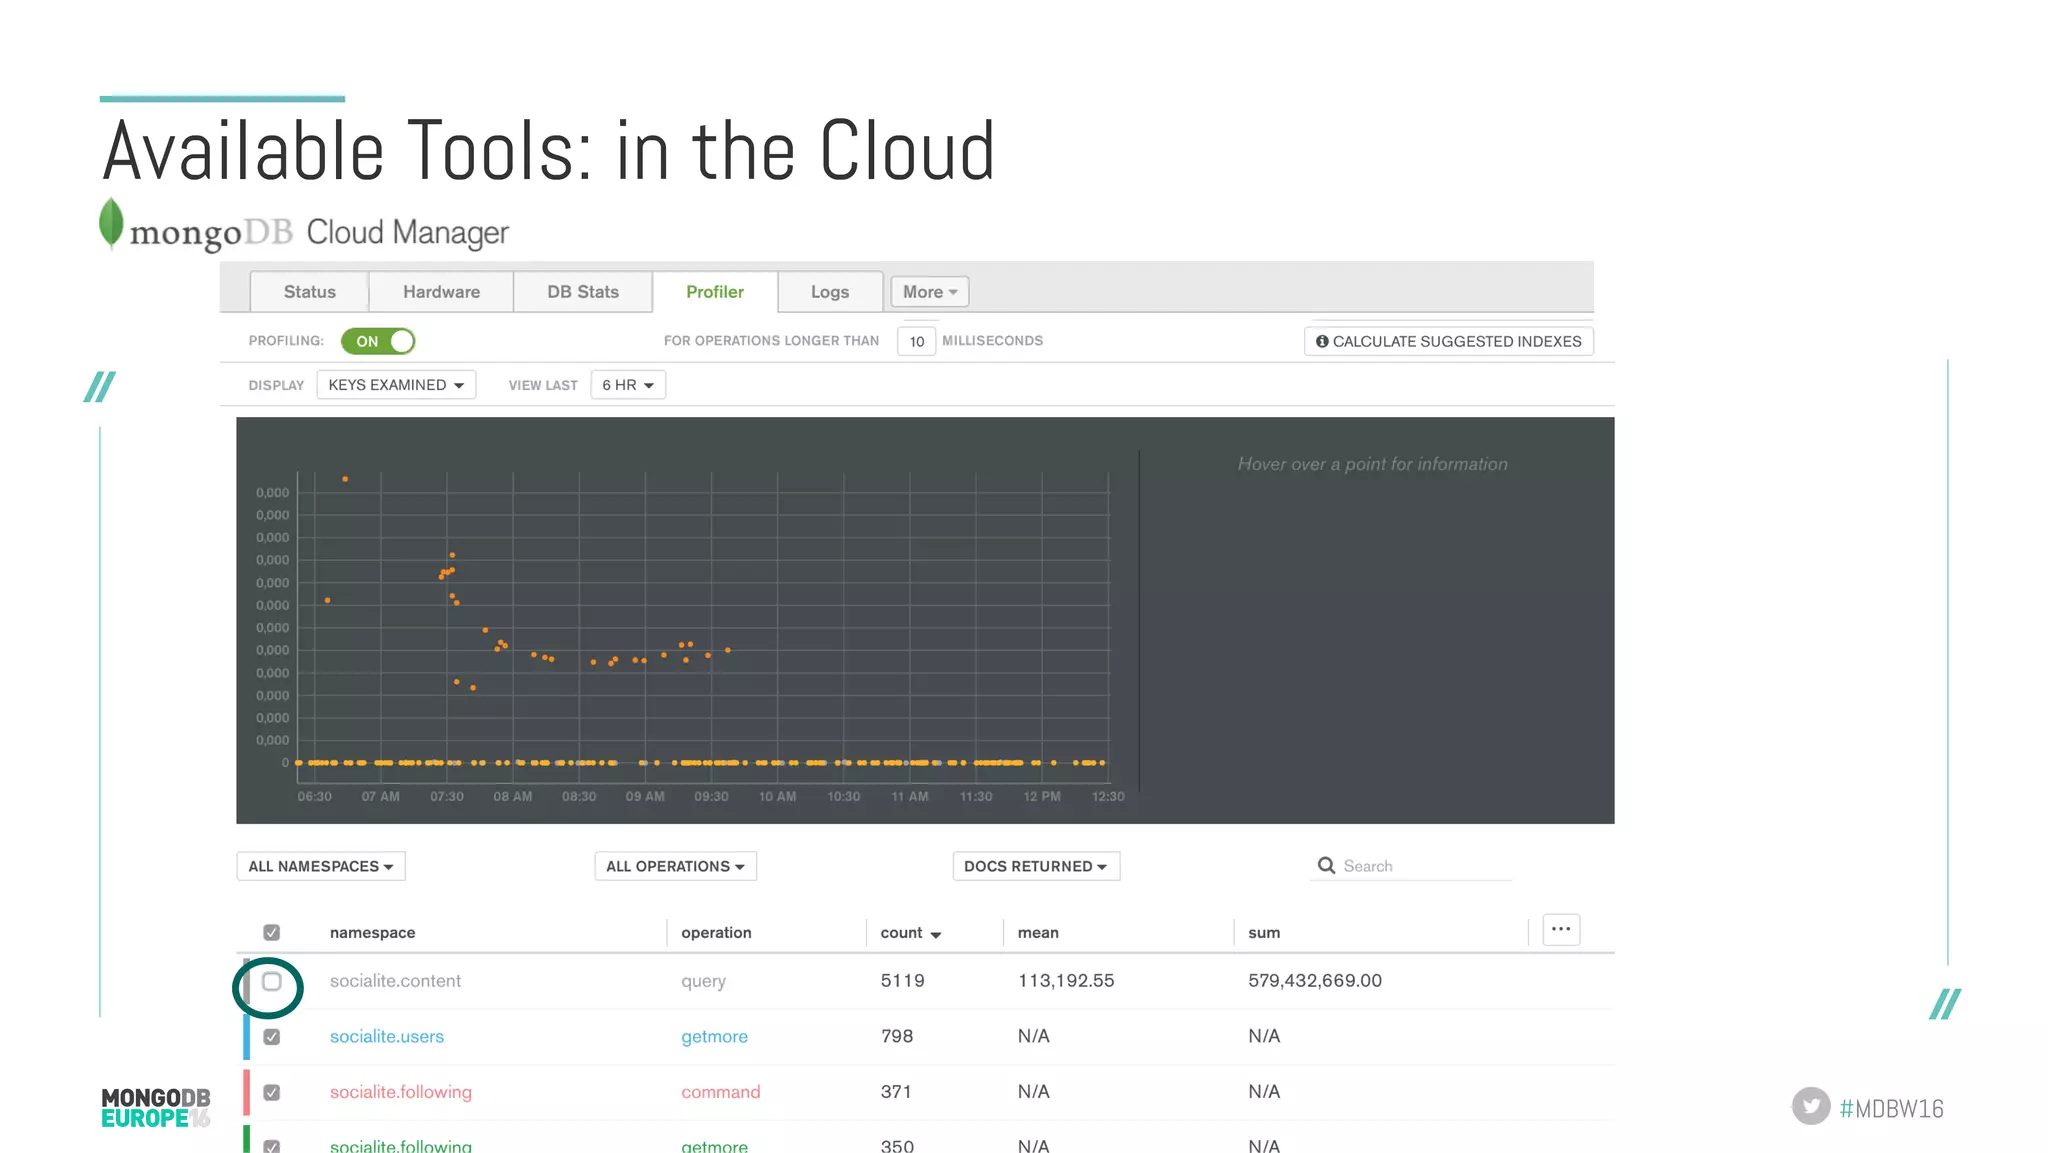
Task: Sort by the namespace column header
Action: tap(372, 933)
